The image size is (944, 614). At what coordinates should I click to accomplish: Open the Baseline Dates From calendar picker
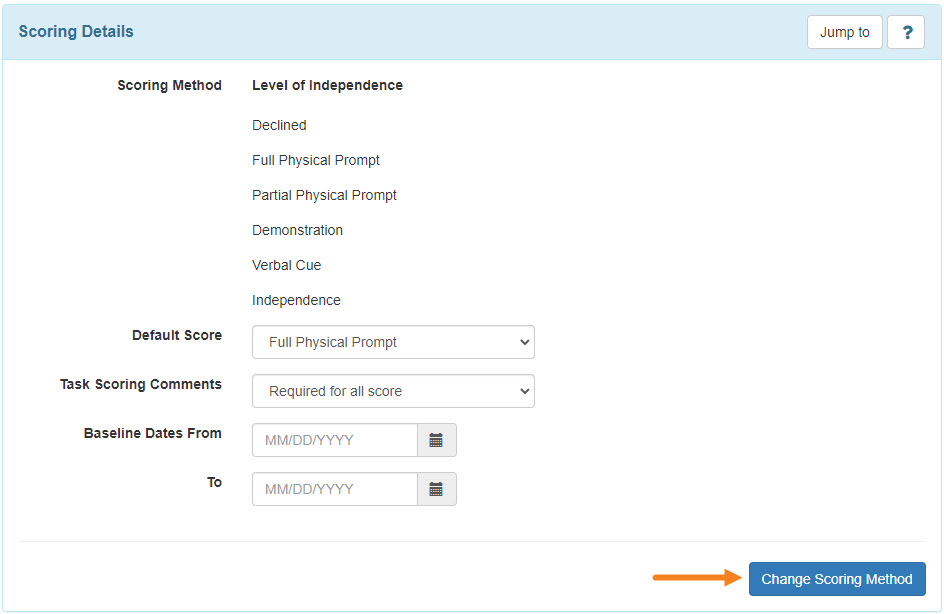click(x=436, y=440)
